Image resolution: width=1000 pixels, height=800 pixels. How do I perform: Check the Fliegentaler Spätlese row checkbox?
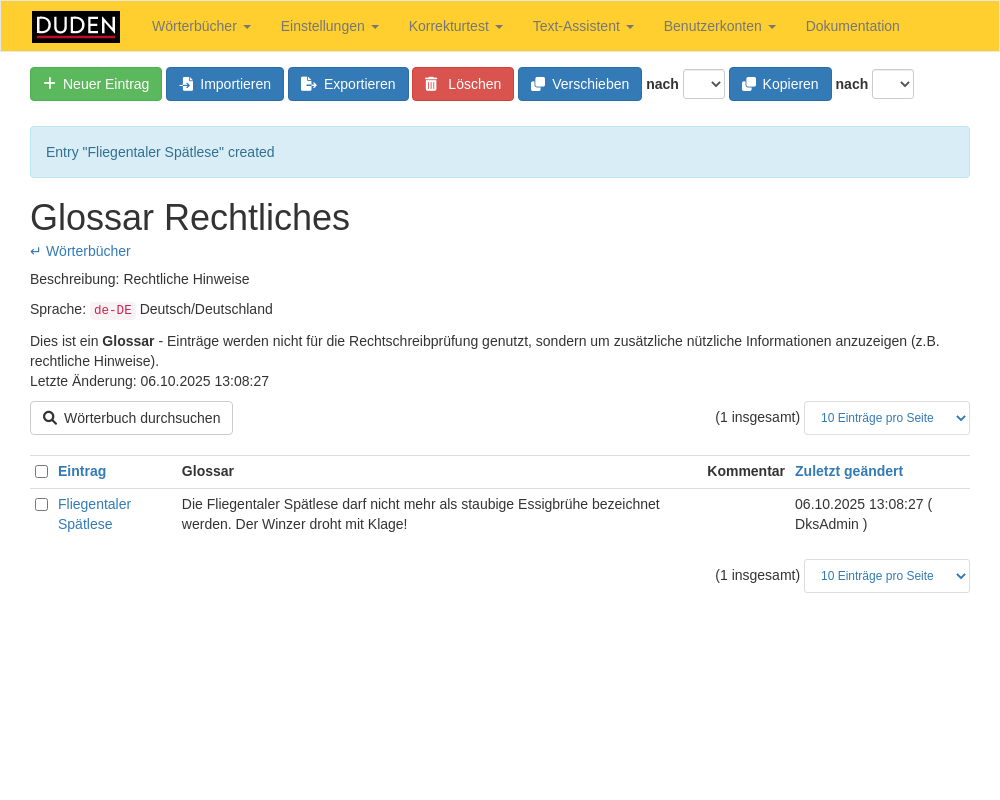tap(41, 504)
